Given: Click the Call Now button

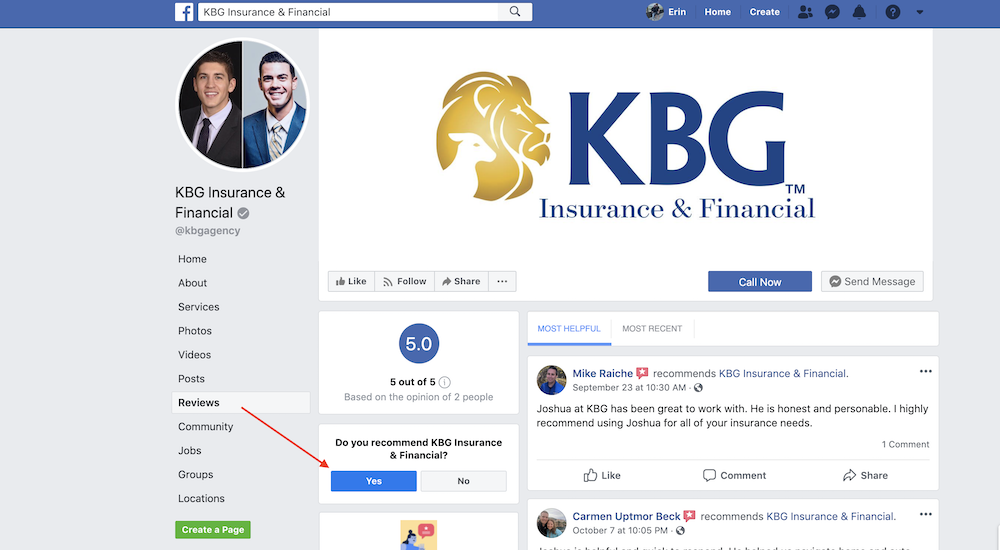Looking at the screenshot, I should [760, 281].
